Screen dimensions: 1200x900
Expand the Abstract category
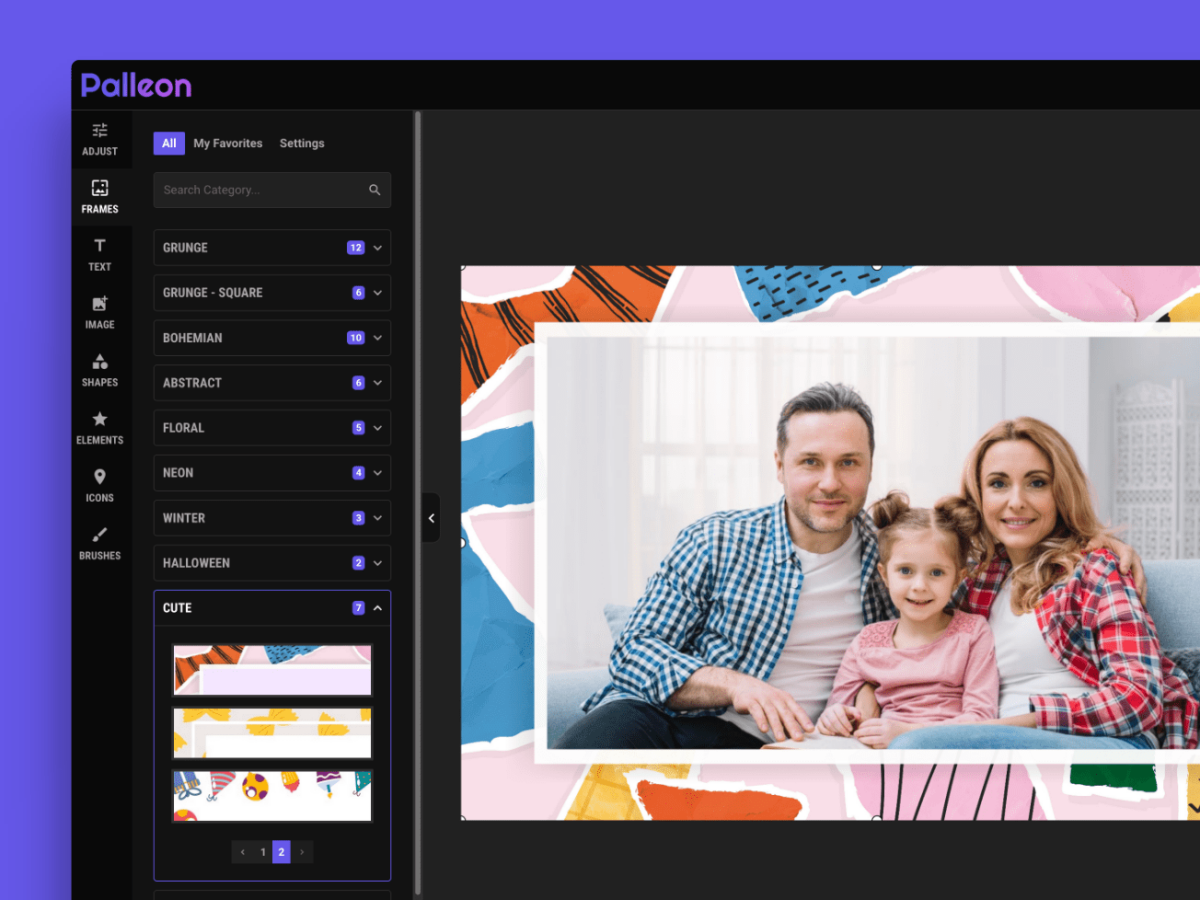(x=272, y=383)
